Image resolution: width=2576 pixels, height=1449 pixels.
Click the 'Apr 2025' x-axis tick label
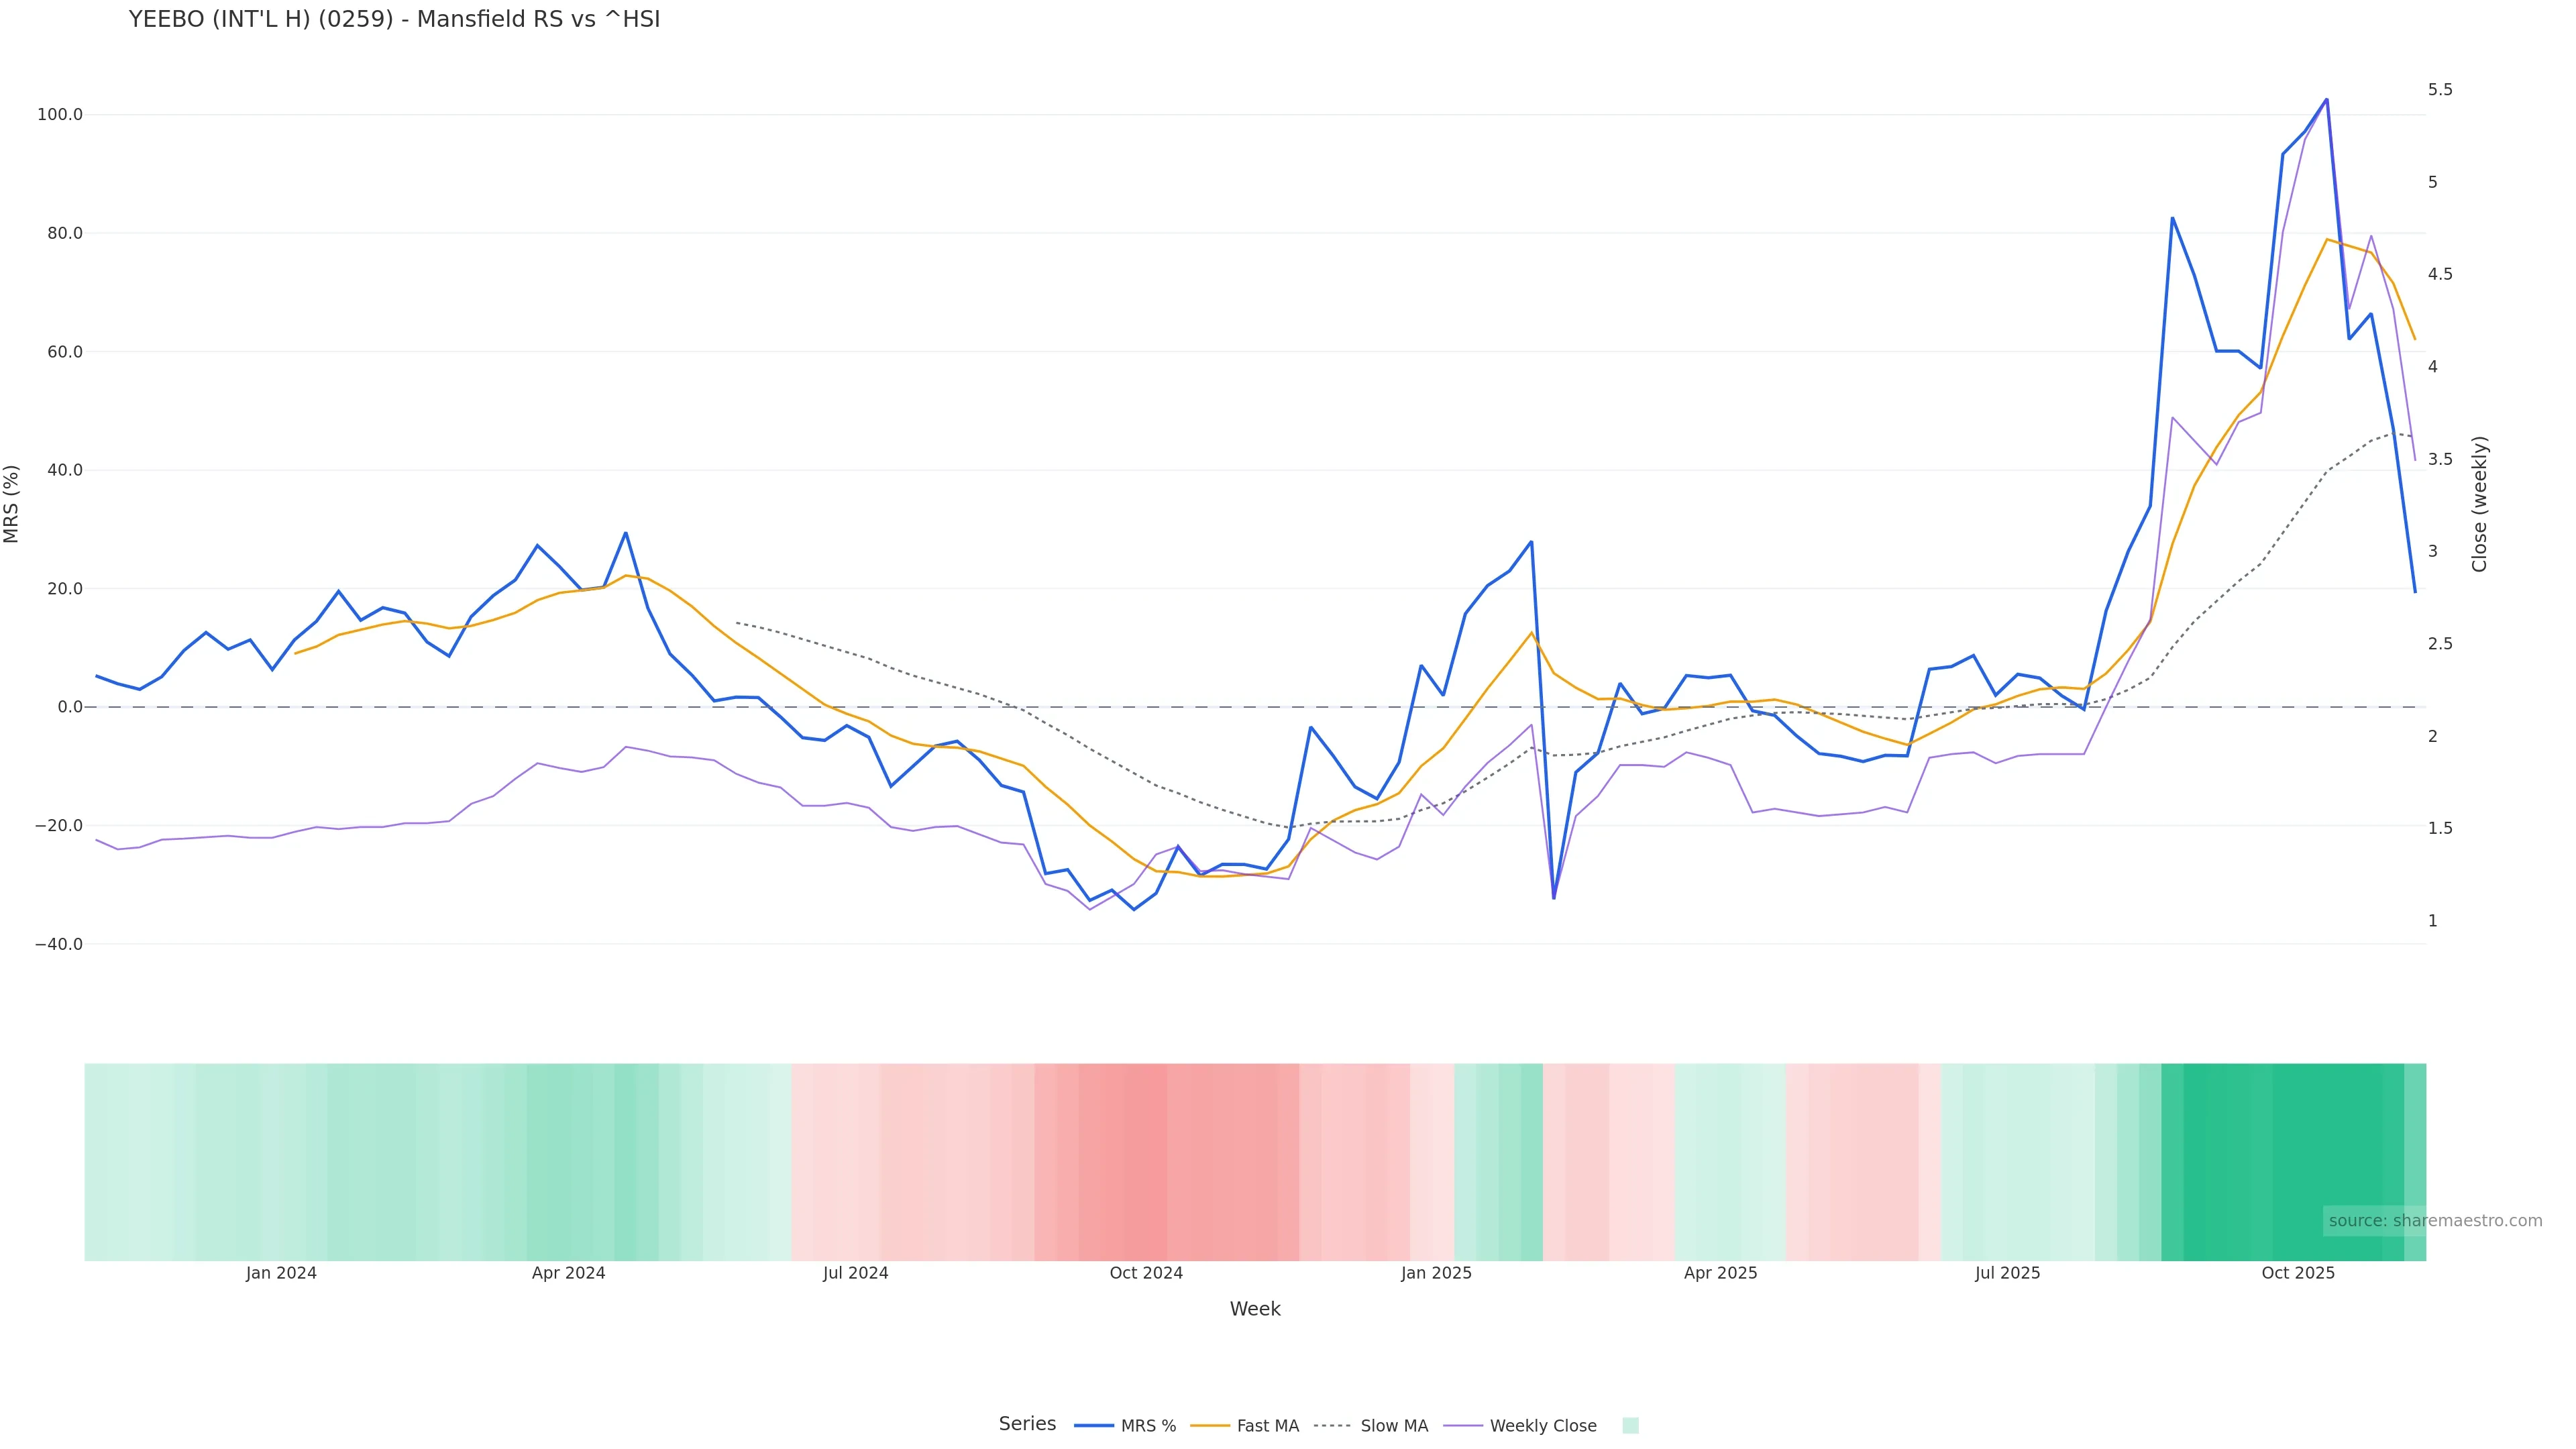1720,1273
